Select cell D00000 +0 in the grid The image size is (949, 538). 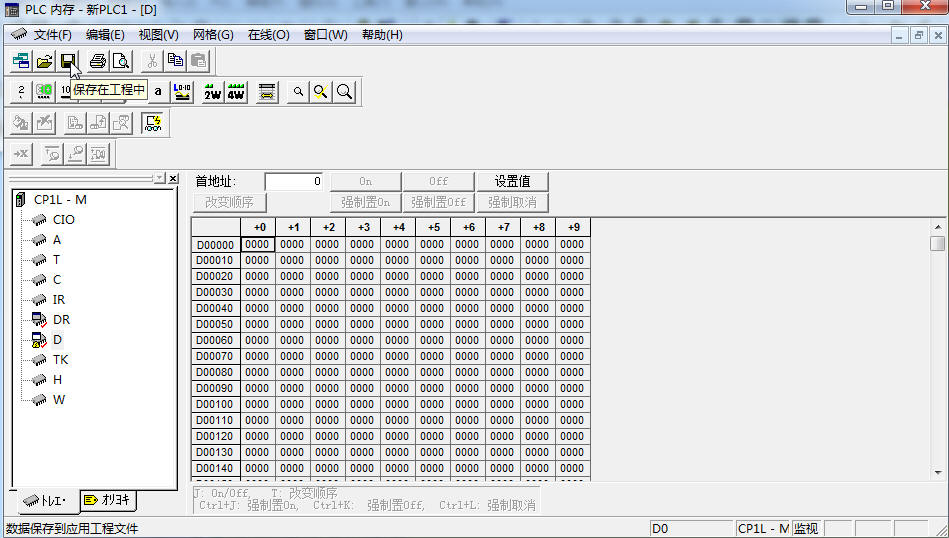[257, 244]
